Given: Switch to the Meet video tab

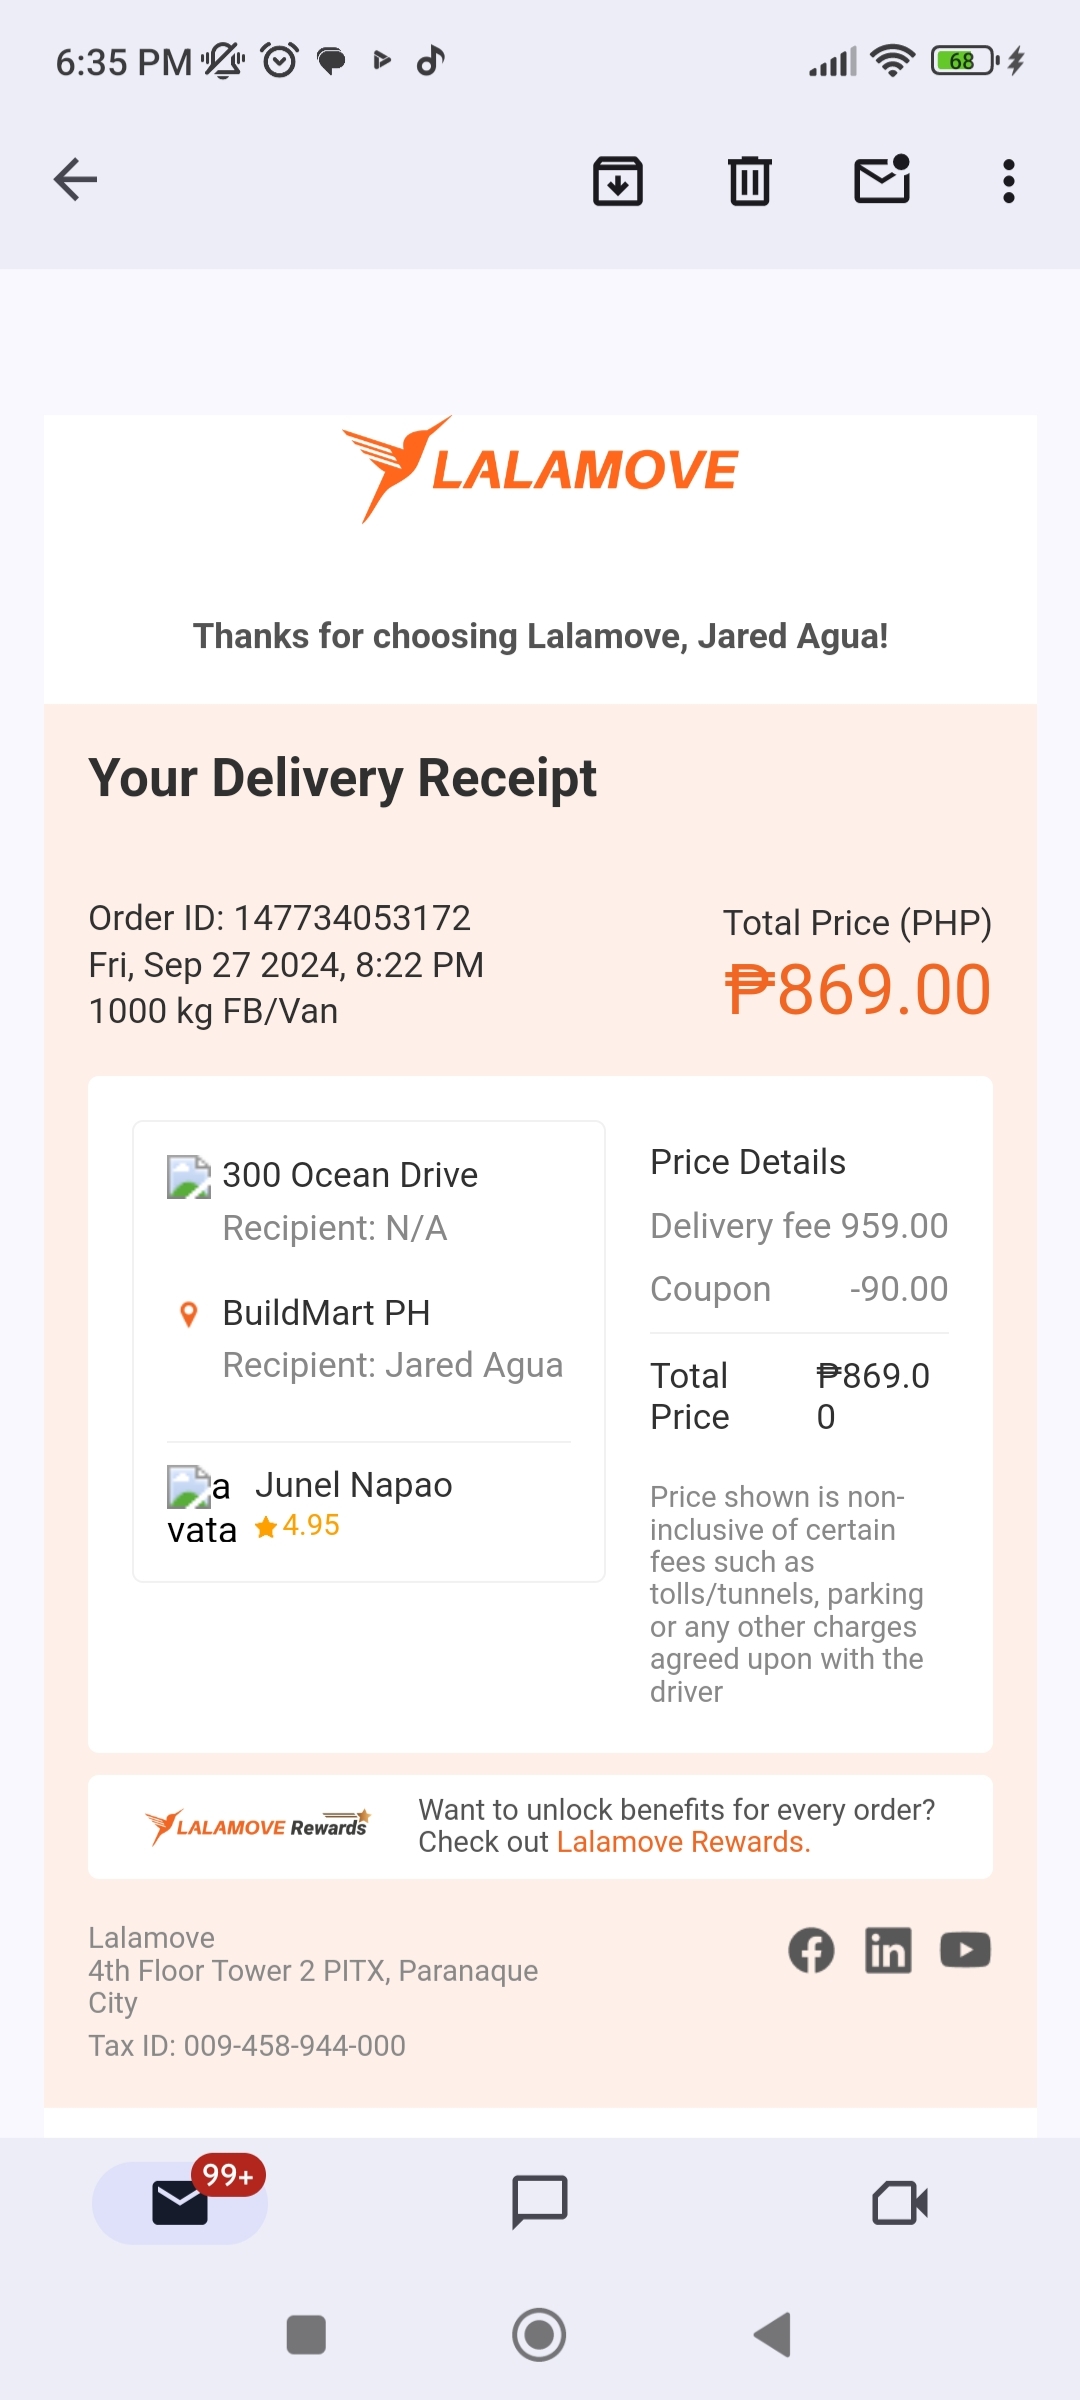Looking at the screenshot, I should pyautogui.click(x=900, y=2202).
